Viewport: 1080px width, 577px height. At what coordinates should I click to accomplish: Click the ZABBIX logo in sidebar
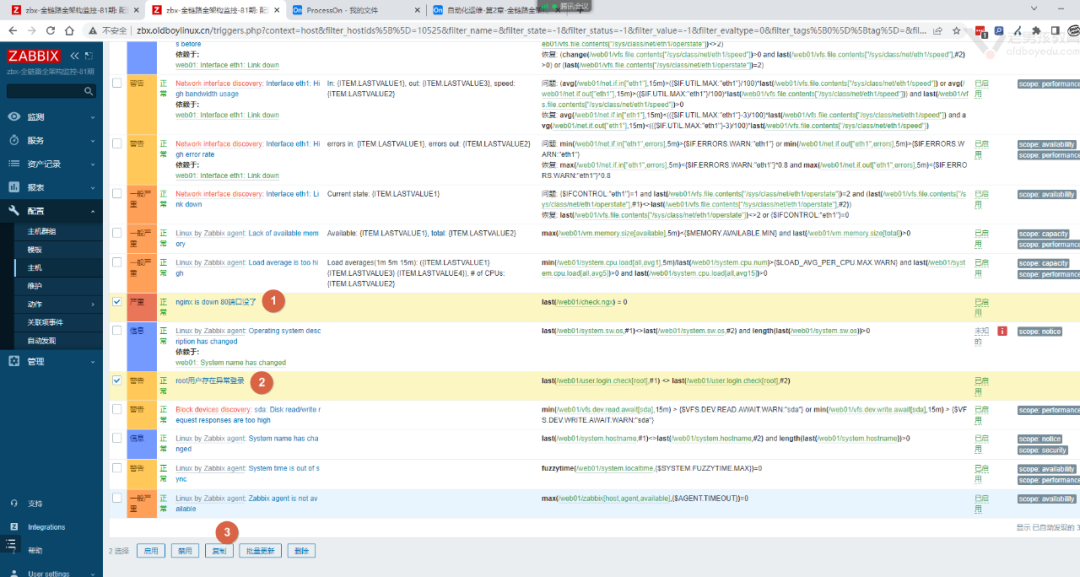point(33,56)
